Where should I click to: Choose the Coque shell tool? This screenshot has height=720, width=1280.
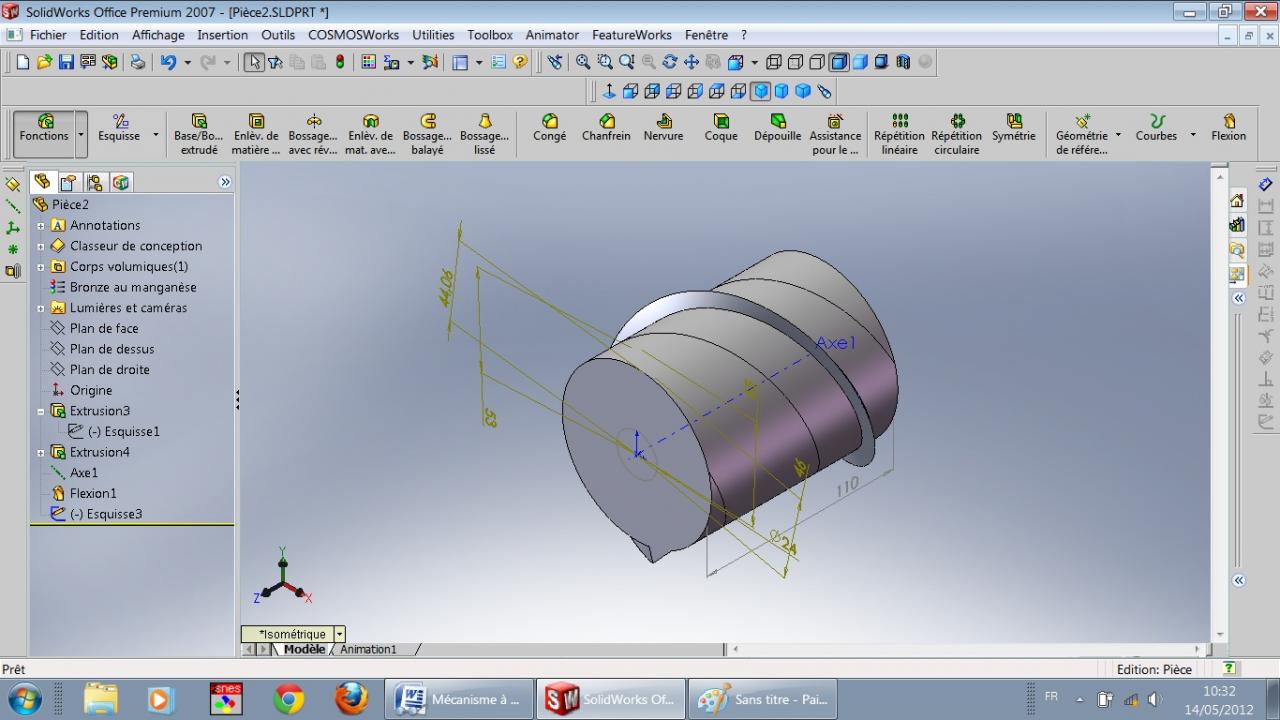tap(721, 128)
